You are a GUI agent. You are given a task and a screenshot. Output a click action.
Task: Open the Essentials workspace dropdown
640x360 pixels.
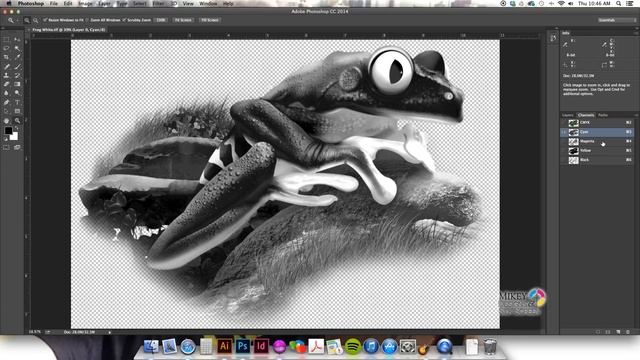tap(616, 20)
